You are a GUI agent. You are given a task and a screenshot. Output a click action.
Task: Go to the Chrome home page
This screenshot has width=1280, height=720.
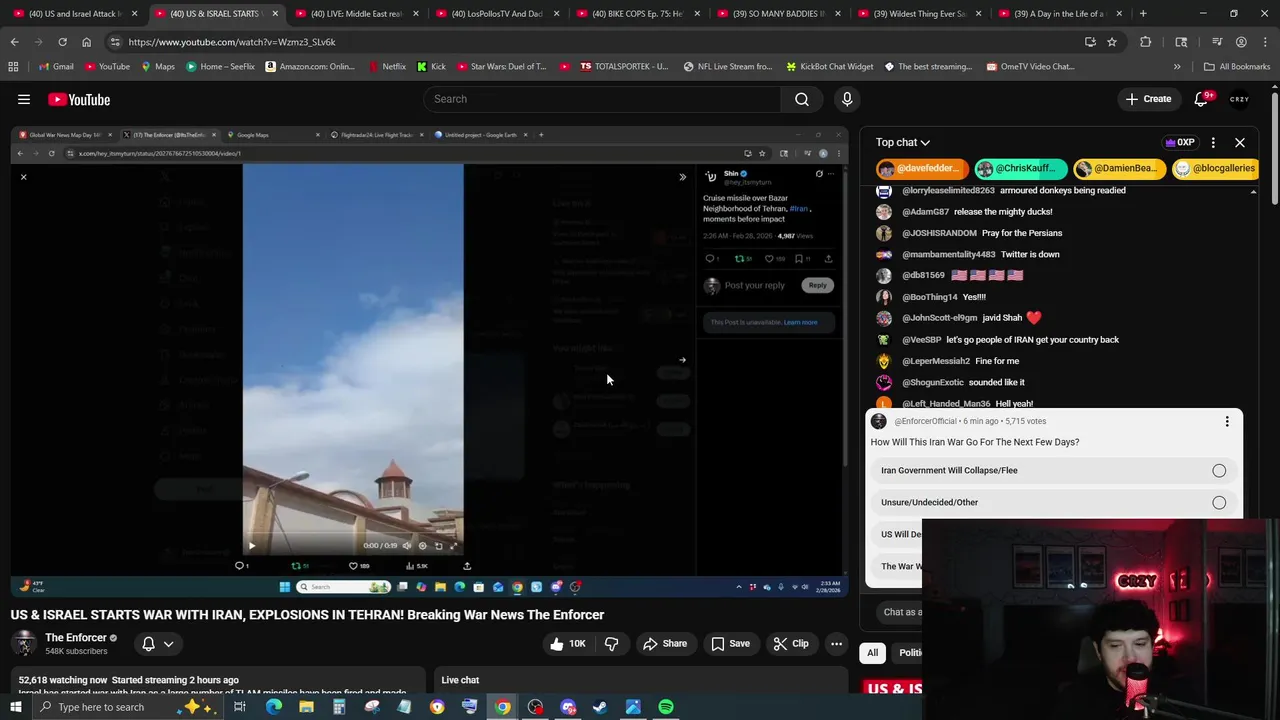click(86, 42)
